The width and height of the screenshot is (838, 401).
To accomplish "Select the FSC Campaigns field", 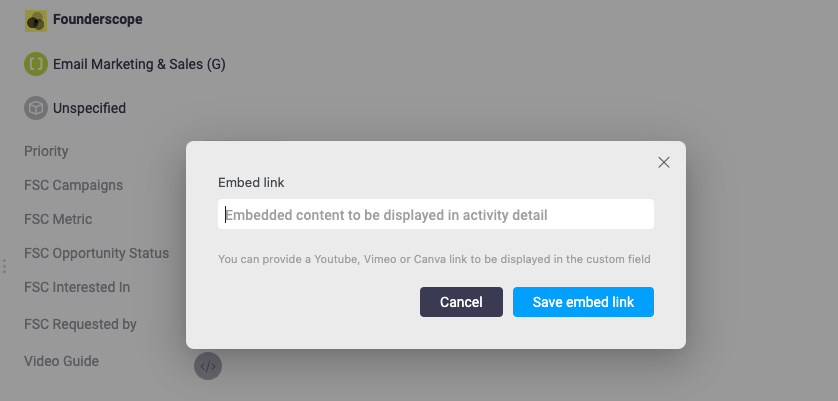I will tap(73, 185).
